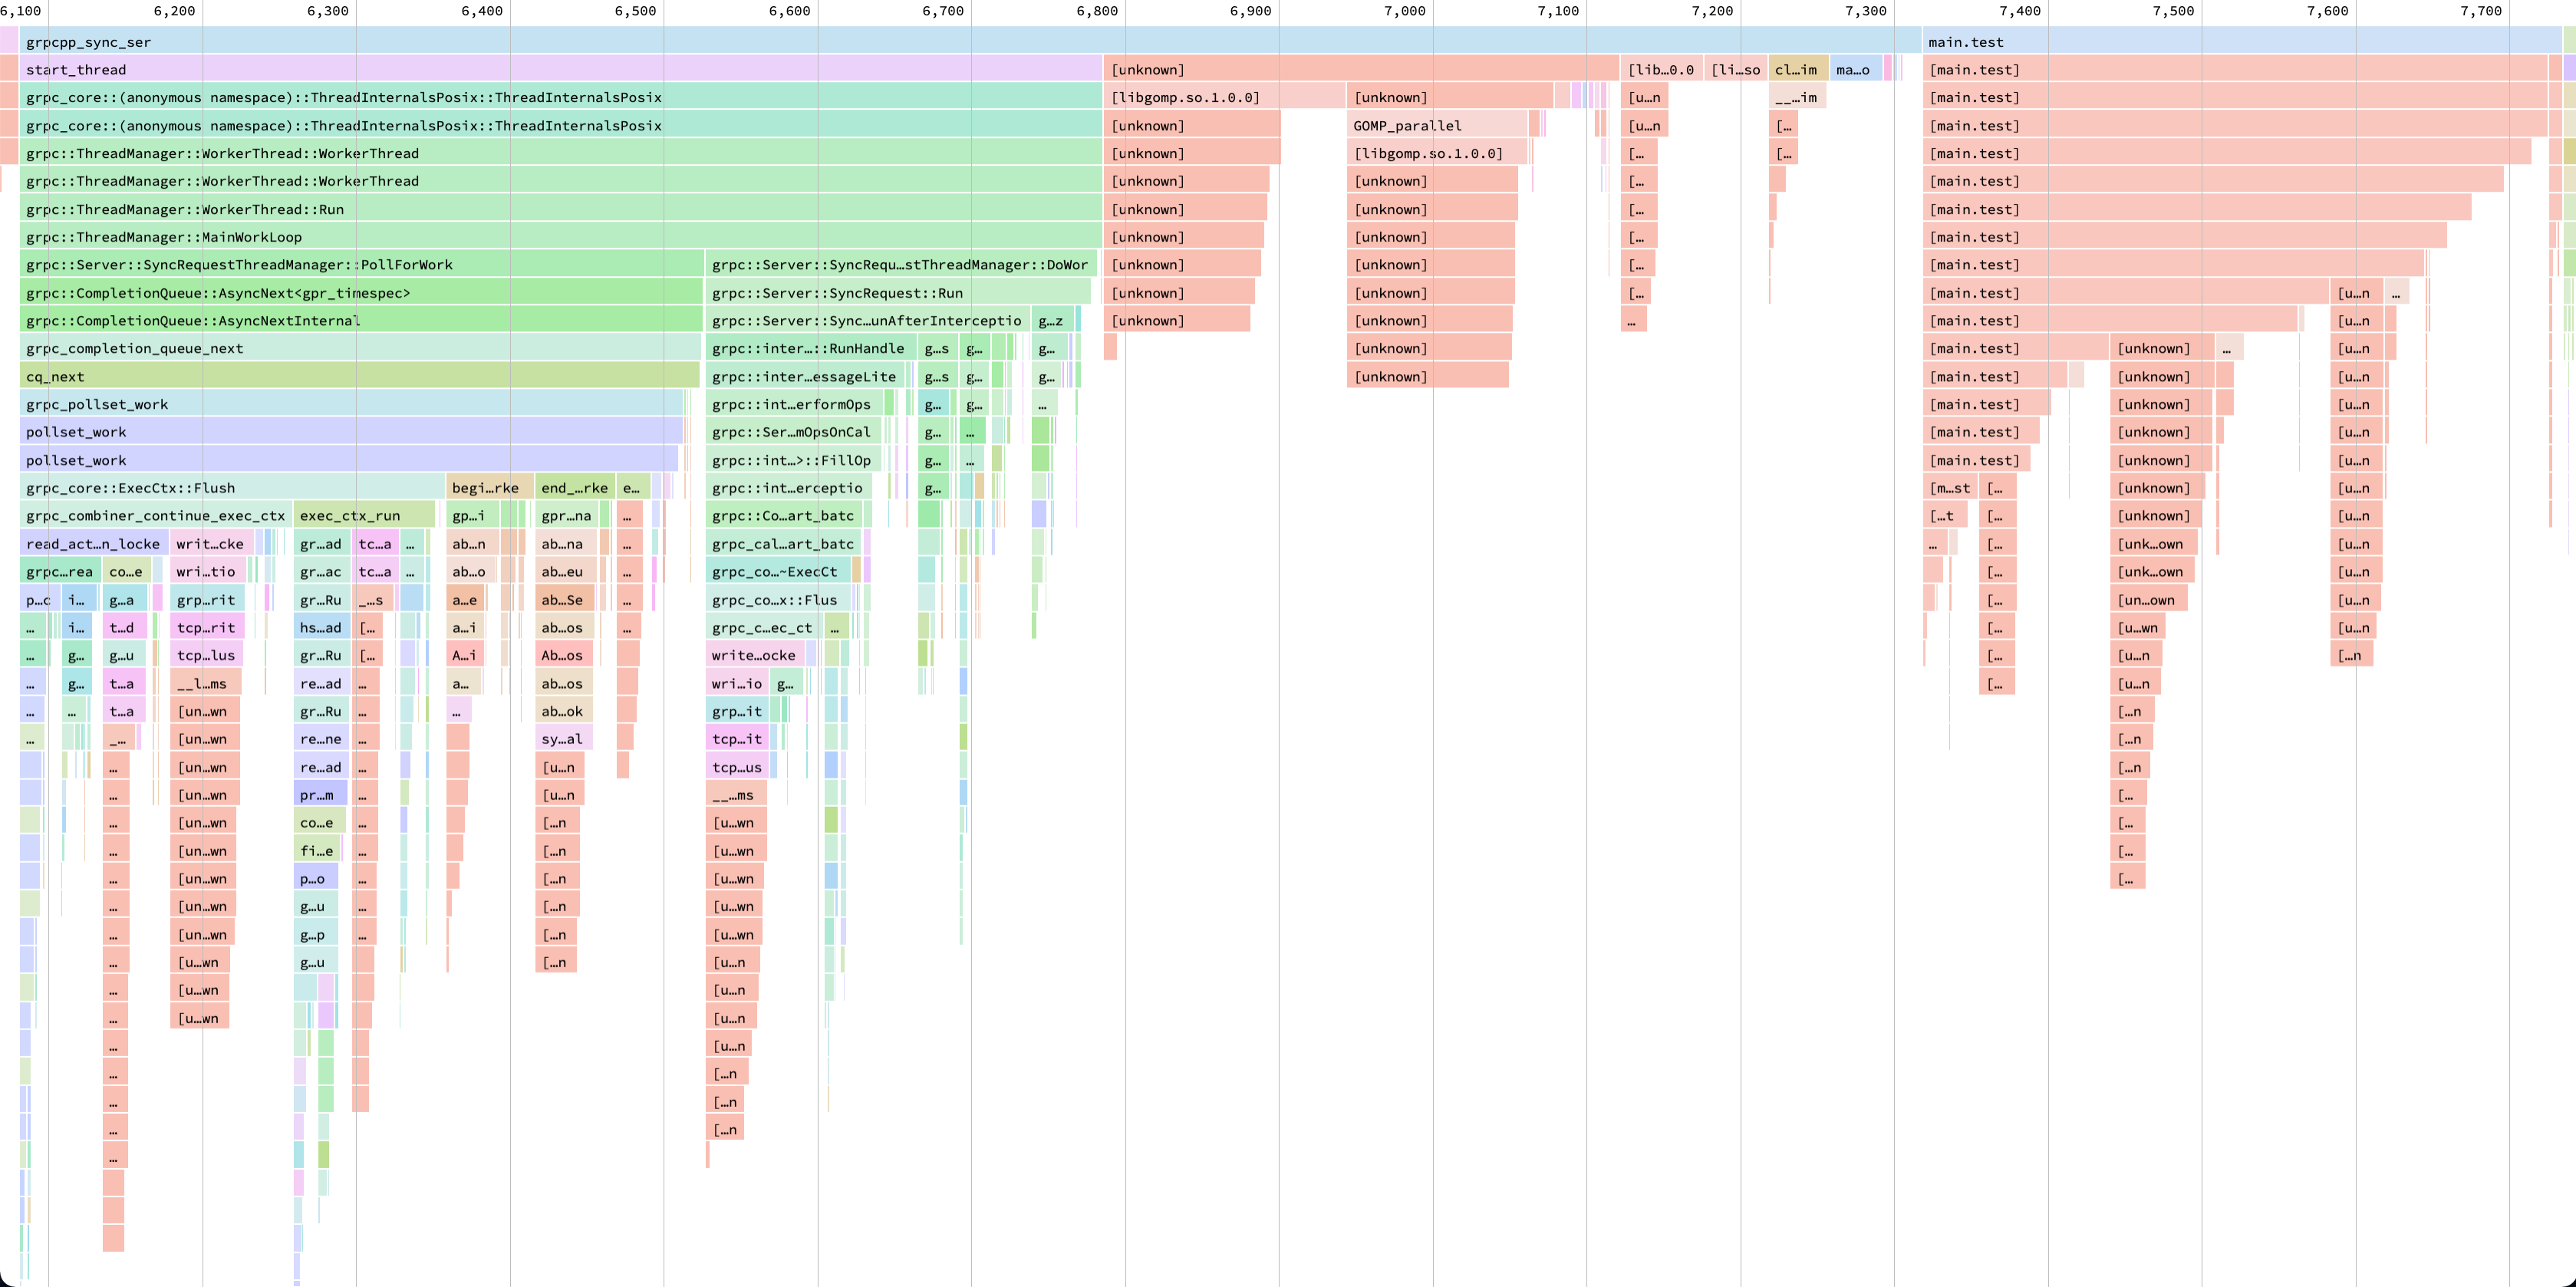Select grpc_completion_queue_next frame

tap(360, 349)
